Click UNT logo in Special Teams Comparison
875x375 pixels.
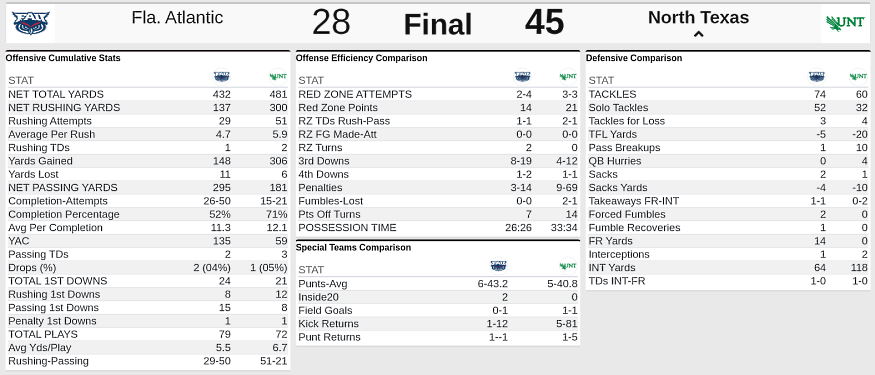point(568,266)
